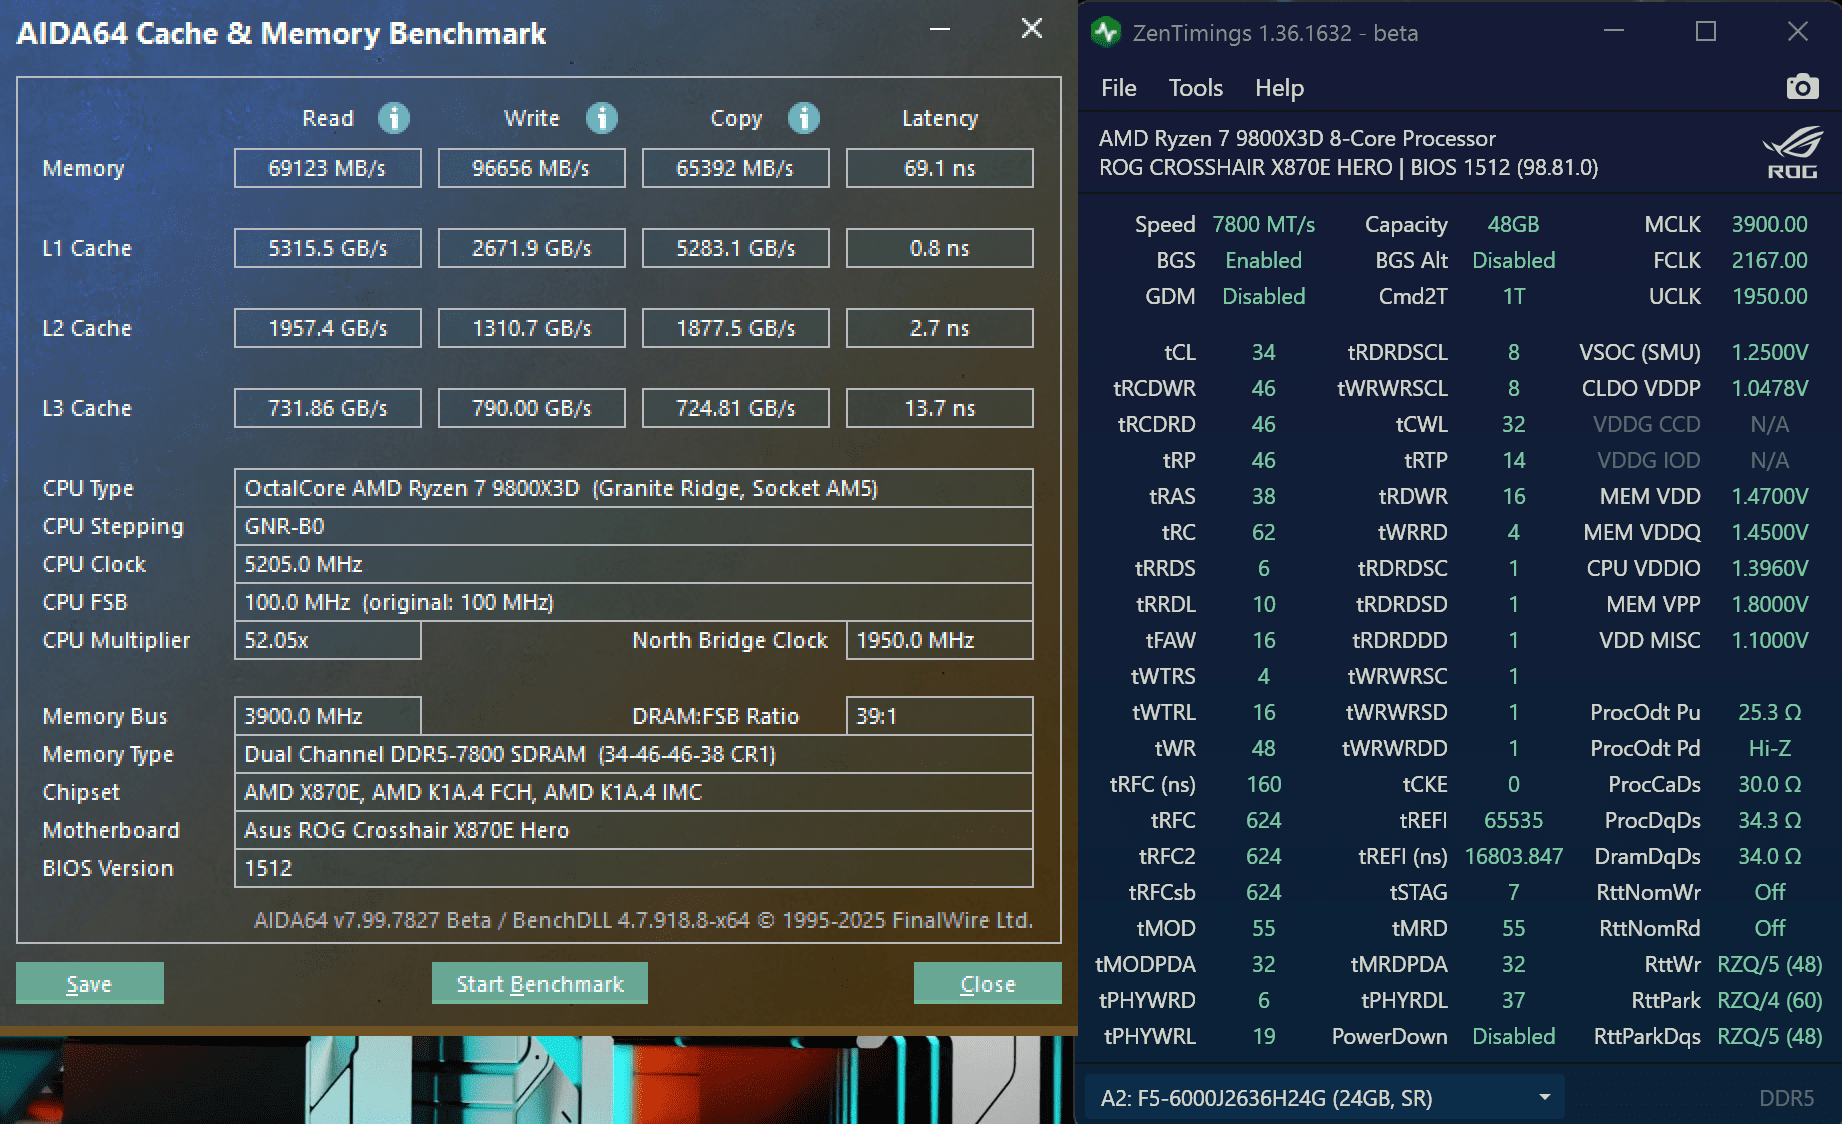Click the Read info icon
Screen dimensions: 1842x1124
click(x=394, y=118)
